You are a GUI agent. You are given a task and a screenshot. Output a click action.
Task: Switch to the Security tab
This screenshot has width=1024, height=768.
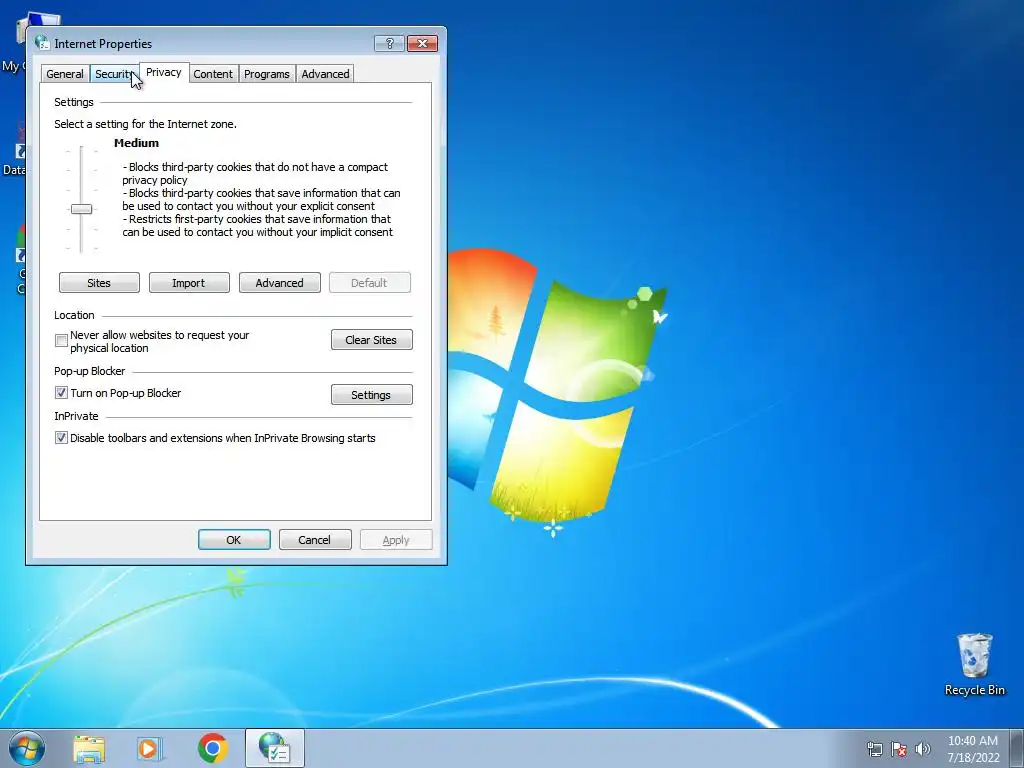click(114, 74)
